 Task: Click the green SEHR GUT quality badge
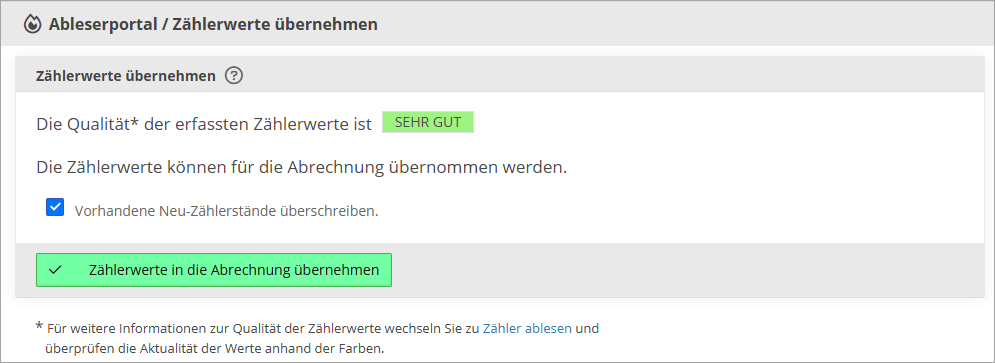click(428, 122)
